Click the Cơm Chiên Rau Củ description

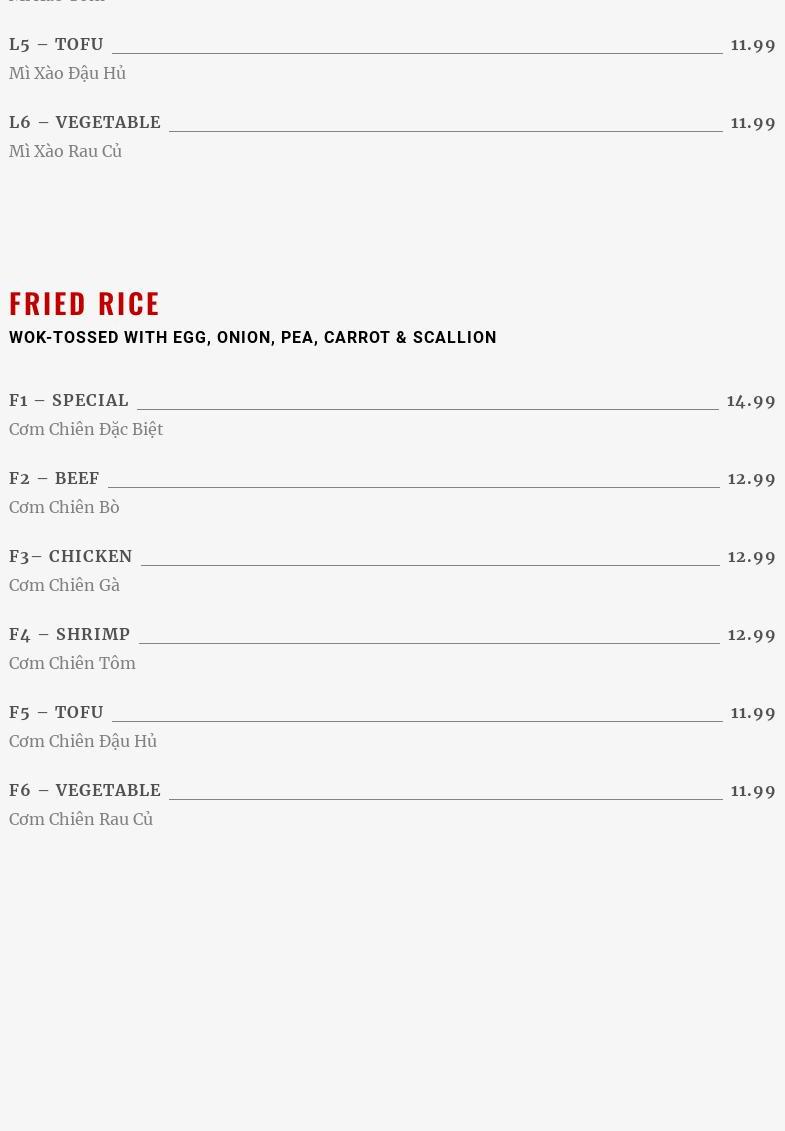point(81,820)
